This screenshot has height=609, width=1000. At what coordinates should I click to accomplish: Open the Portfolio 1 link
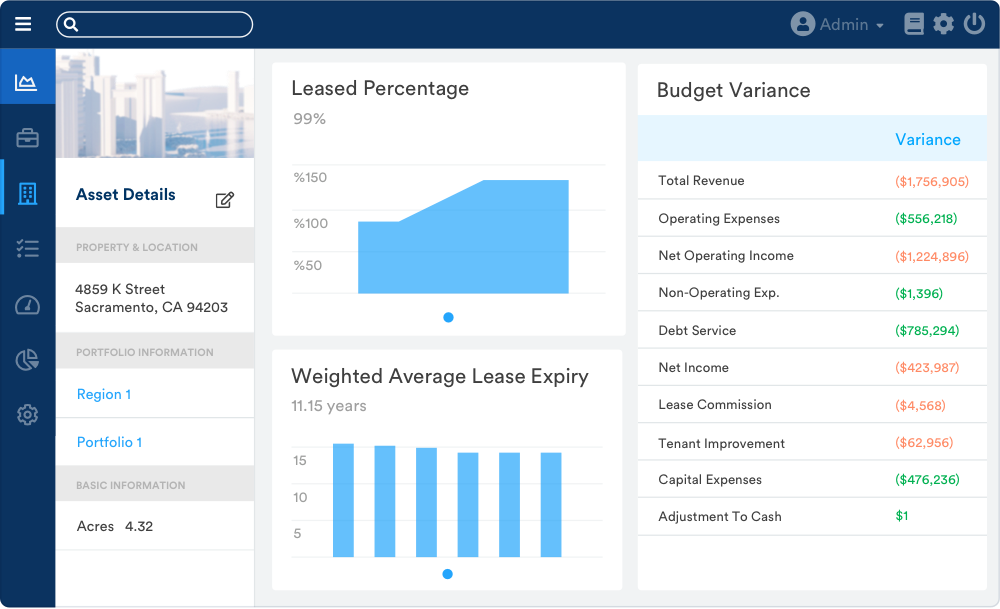coord(108,442)
